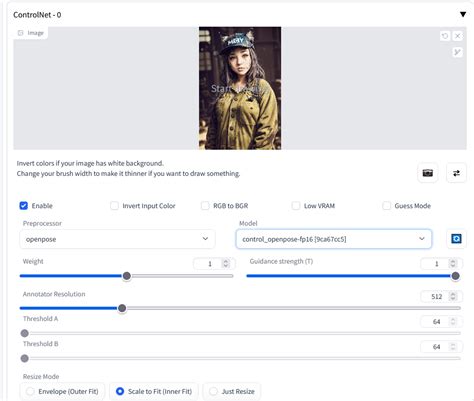The width and height of the screenshot is (474, 401).
Task: Click the Annotator Resolution slider handle
Action: pos(122,308)
